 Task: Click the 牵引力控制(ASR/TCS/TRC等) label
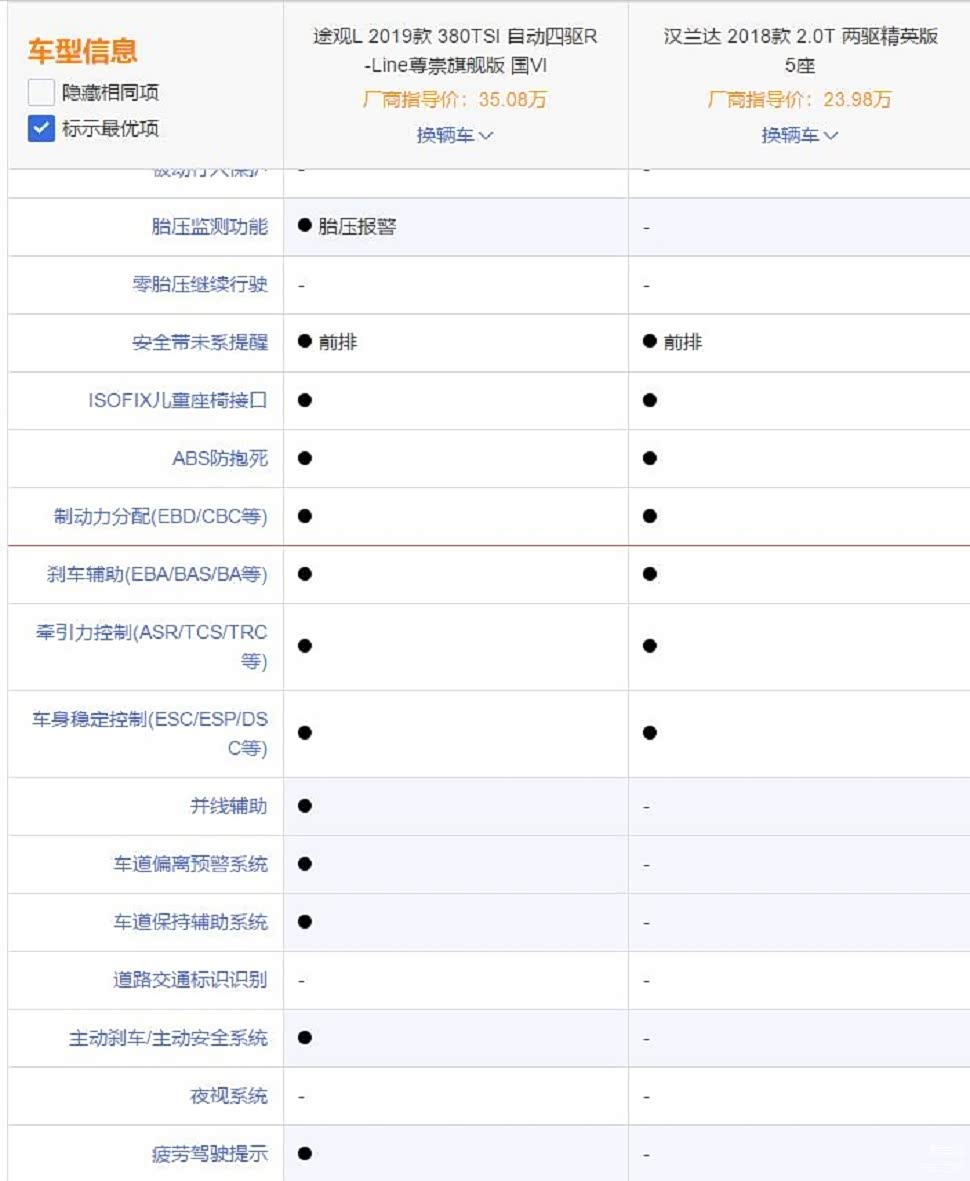point(151,646)
